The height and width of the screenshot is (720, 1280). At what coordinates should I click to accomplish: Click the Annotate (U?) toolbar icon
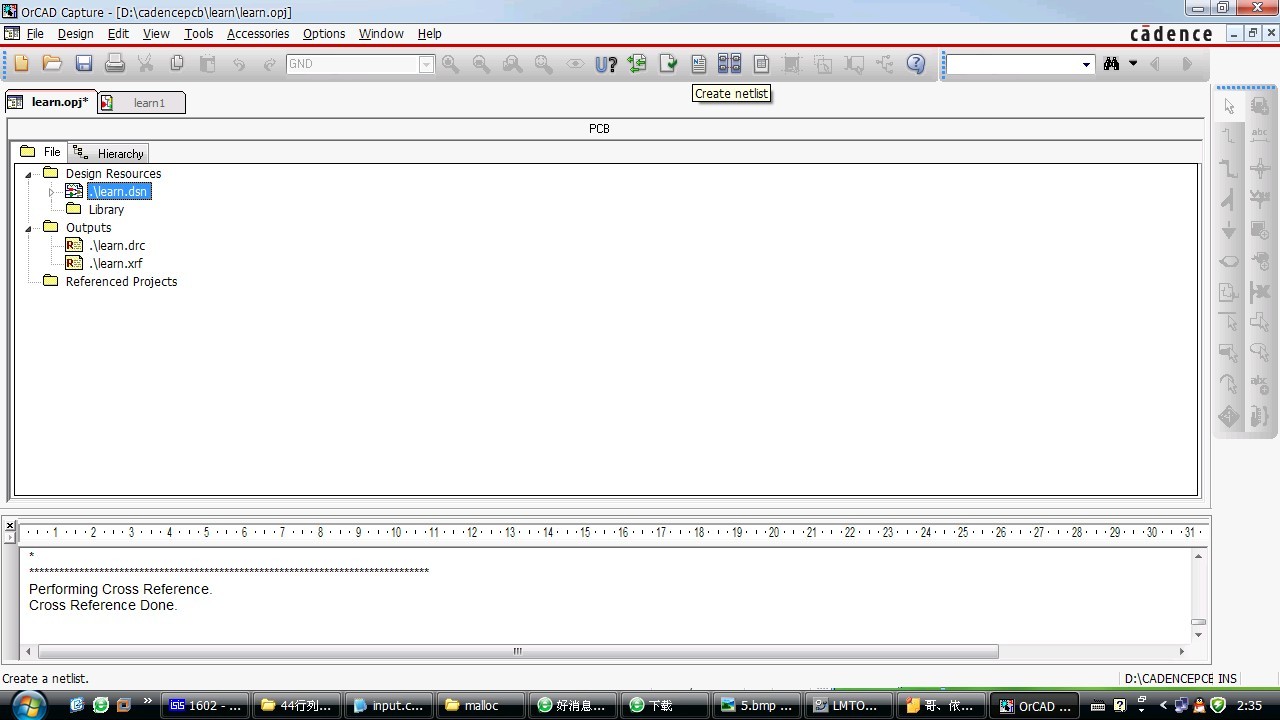coord(606,64)
